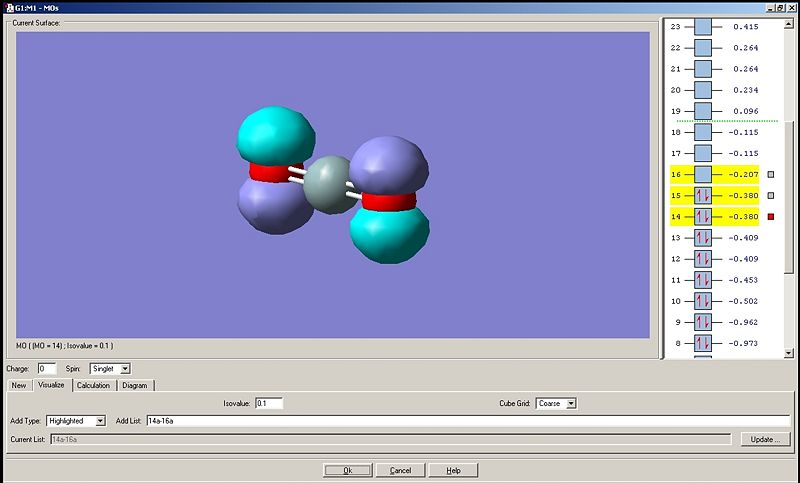Toggle red surface marker for orbital 14
Viewport: 800px width, 483px height.
coord(771,217)
